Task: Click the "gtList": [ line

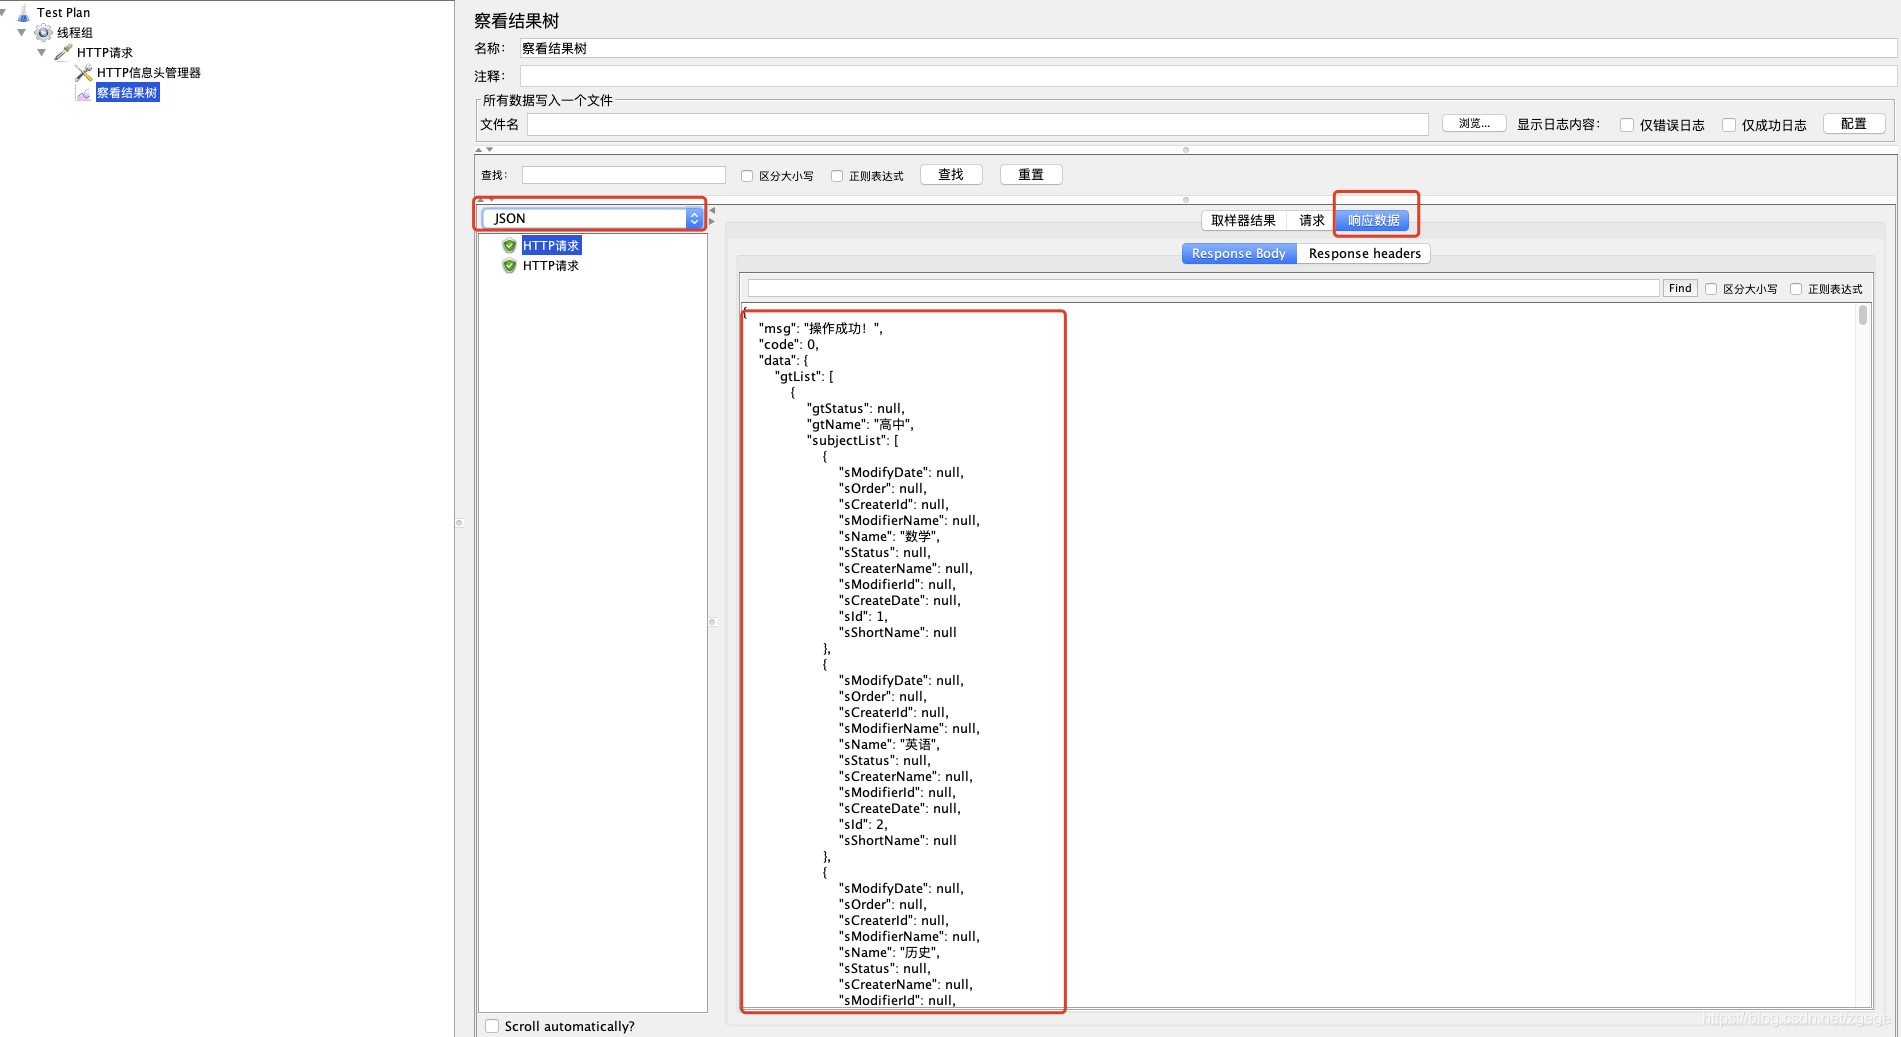Action: point(804,377)
